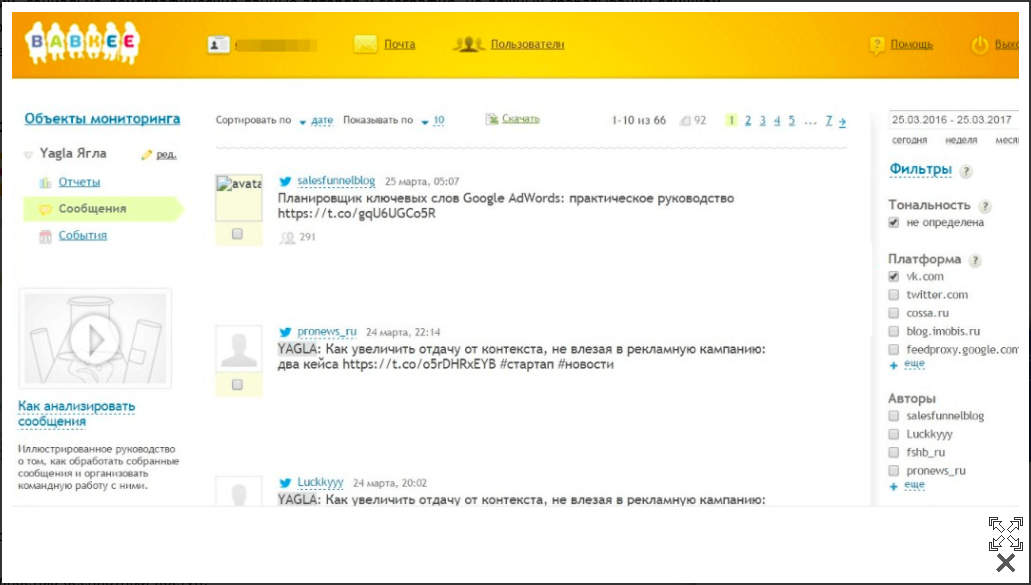Open salesfunnelblog author link
The height and width of the screenshot is (585, 1031).
[x=336, y=181]
